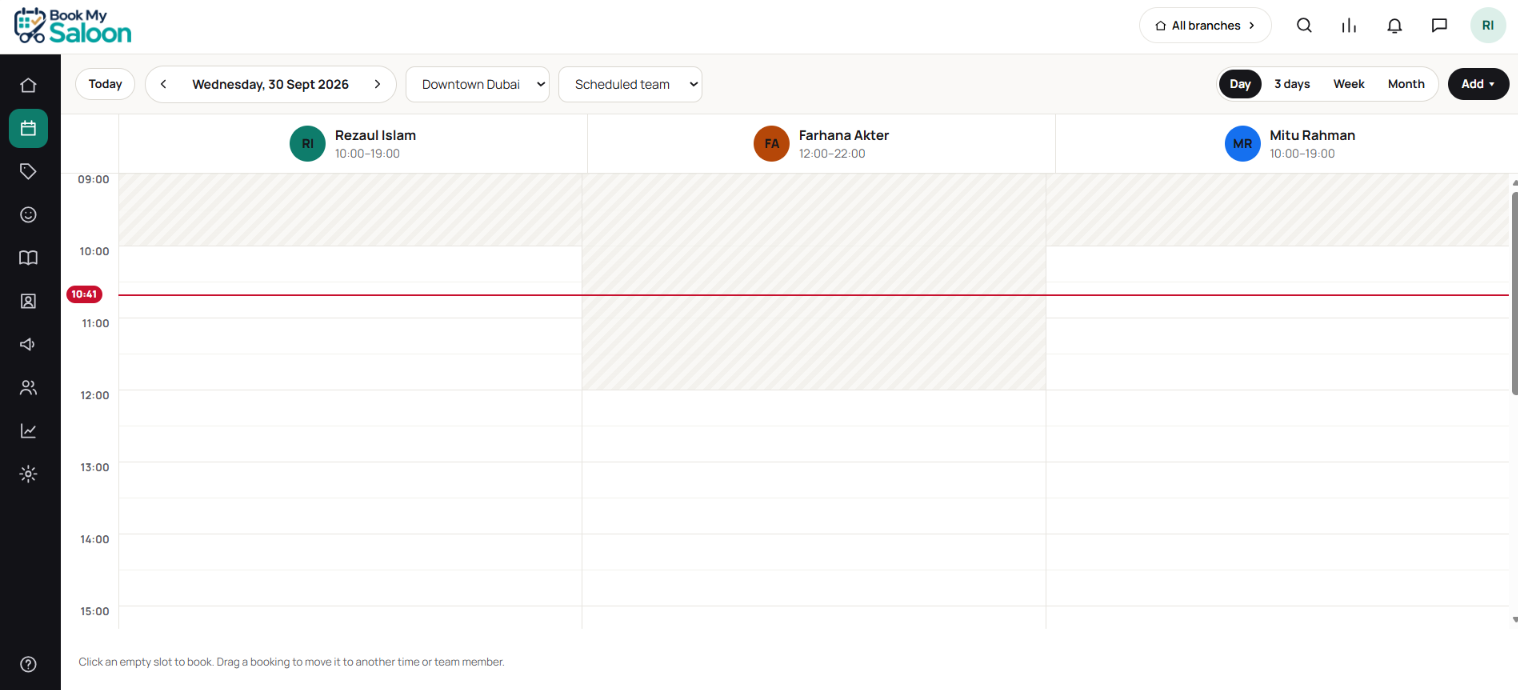Open the megaphone marketing icon
The image size is (1518, 690).
click(x=28, y=344)
